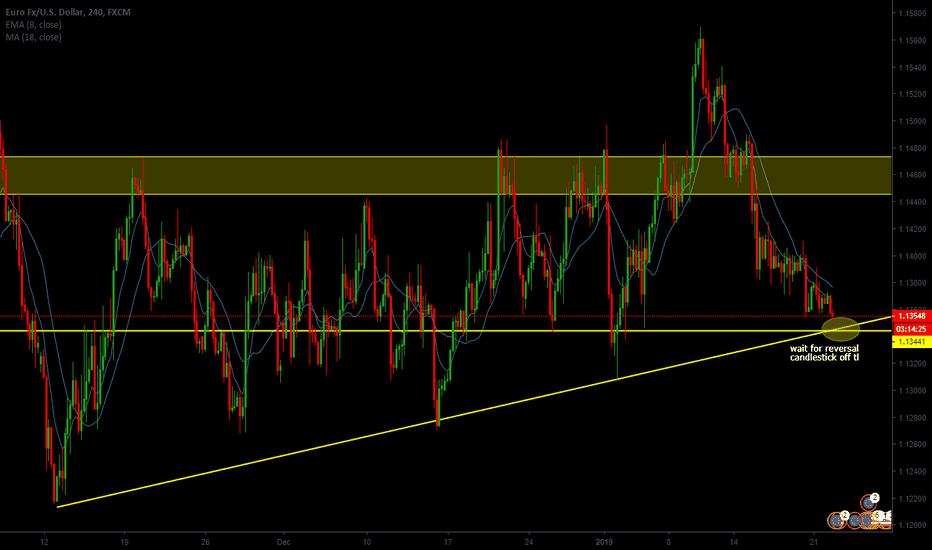The height and width of the screenshot is (550, 932).
Task: Select the yellow ellipse drawing at the trendline intersection
Action: [840, 329]
